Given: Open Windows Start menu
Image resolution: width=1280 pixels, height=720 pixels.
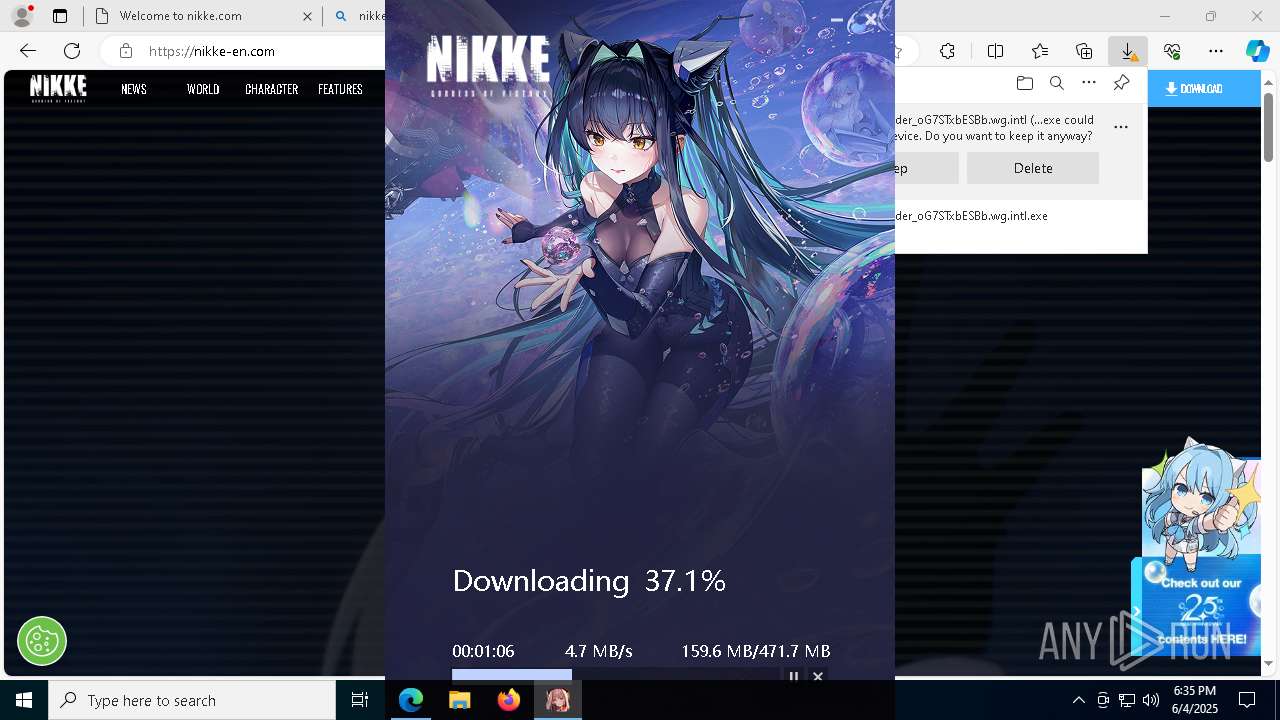Looking at the screenshot, I should tap(24, 700).
